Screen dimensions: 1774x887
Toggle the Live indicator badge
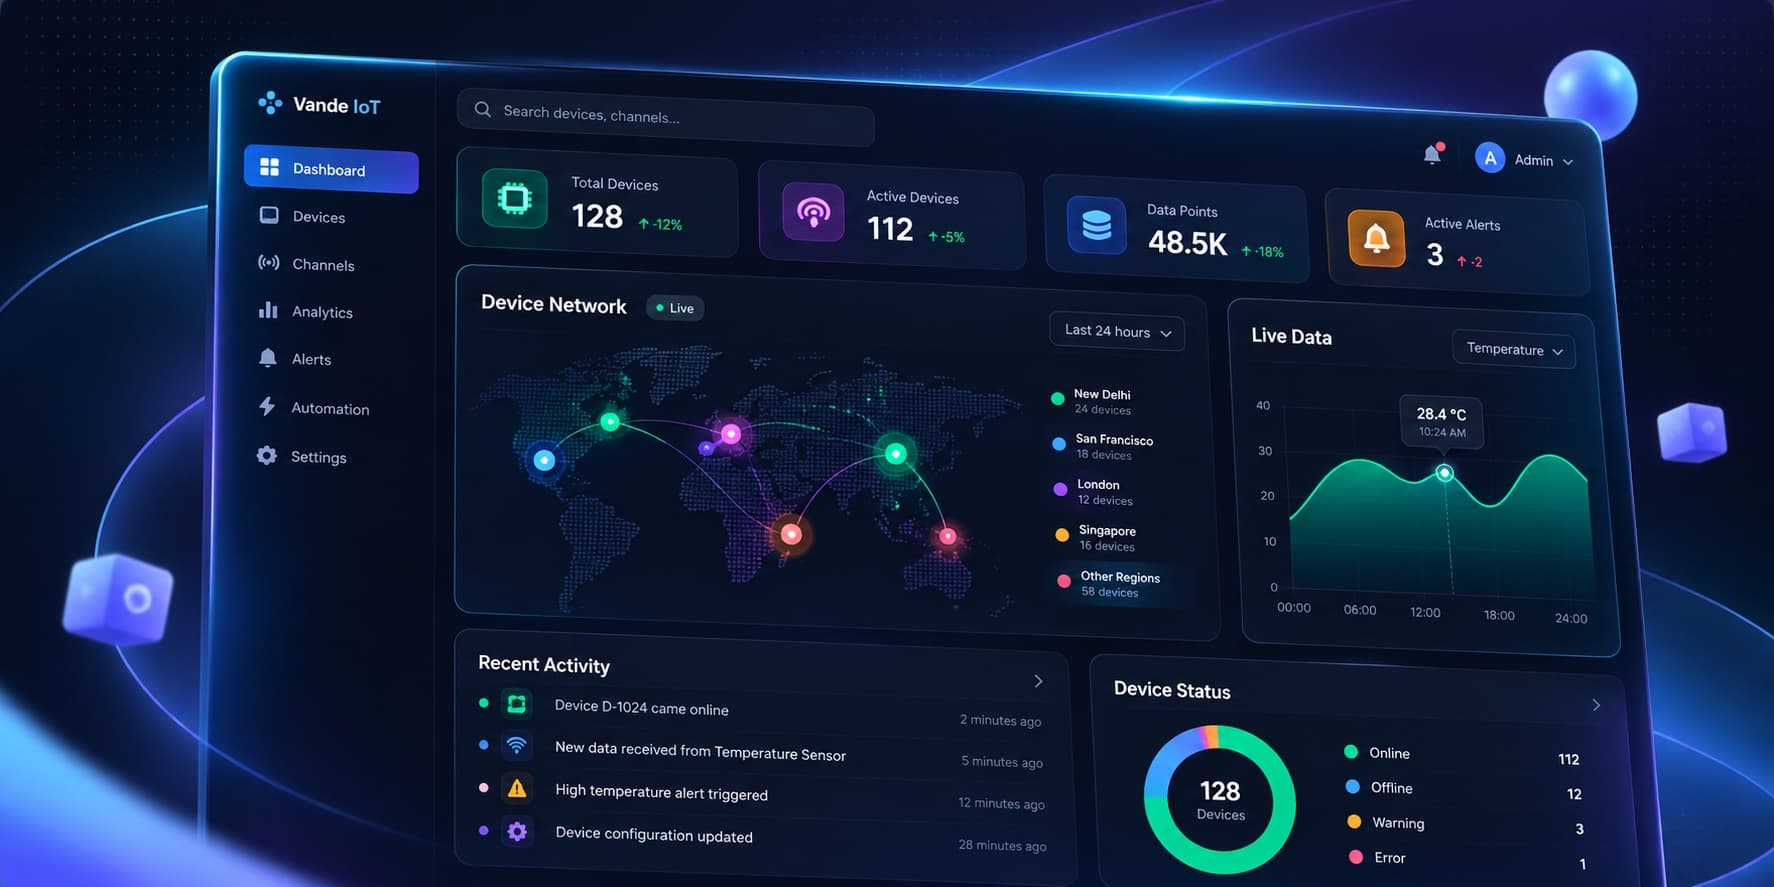pos(675,308)
